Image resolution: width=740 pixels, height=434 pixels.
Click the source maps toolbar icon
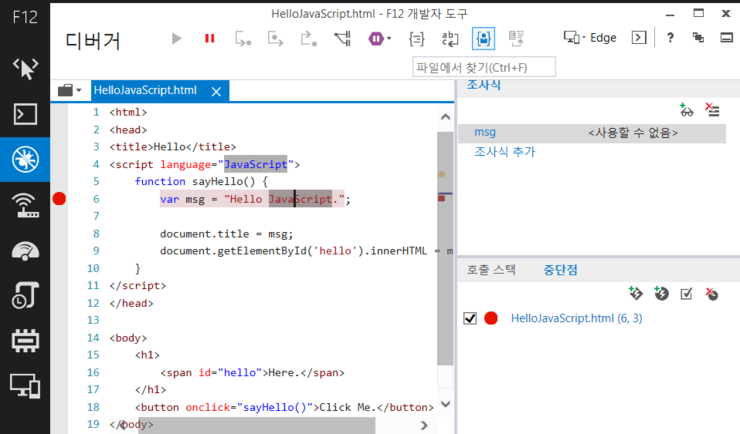tap(516, 39)
